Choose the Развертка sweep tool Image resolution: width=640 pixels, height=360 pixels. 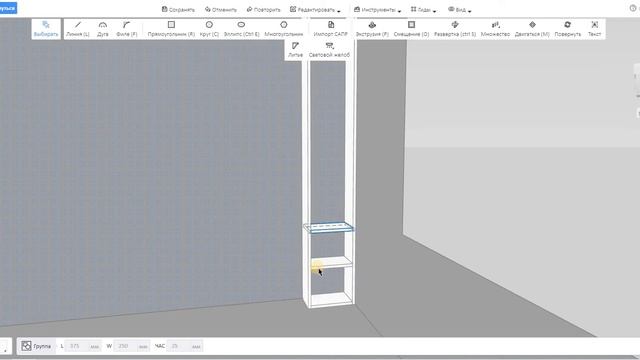click(x=455, y=29)
